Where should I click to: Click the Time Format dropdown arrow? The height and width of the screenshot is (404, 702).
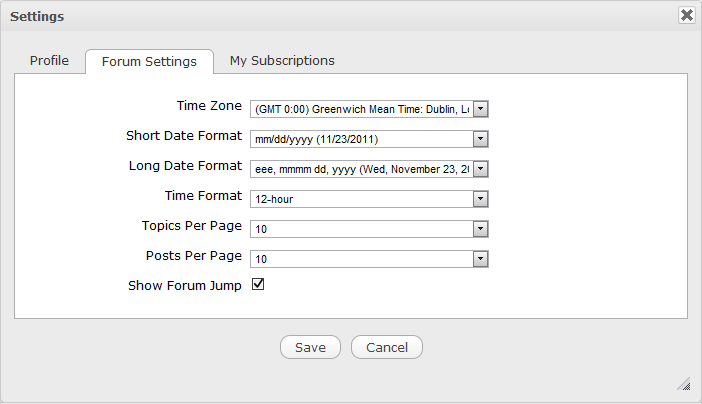[x=480, y=199]
